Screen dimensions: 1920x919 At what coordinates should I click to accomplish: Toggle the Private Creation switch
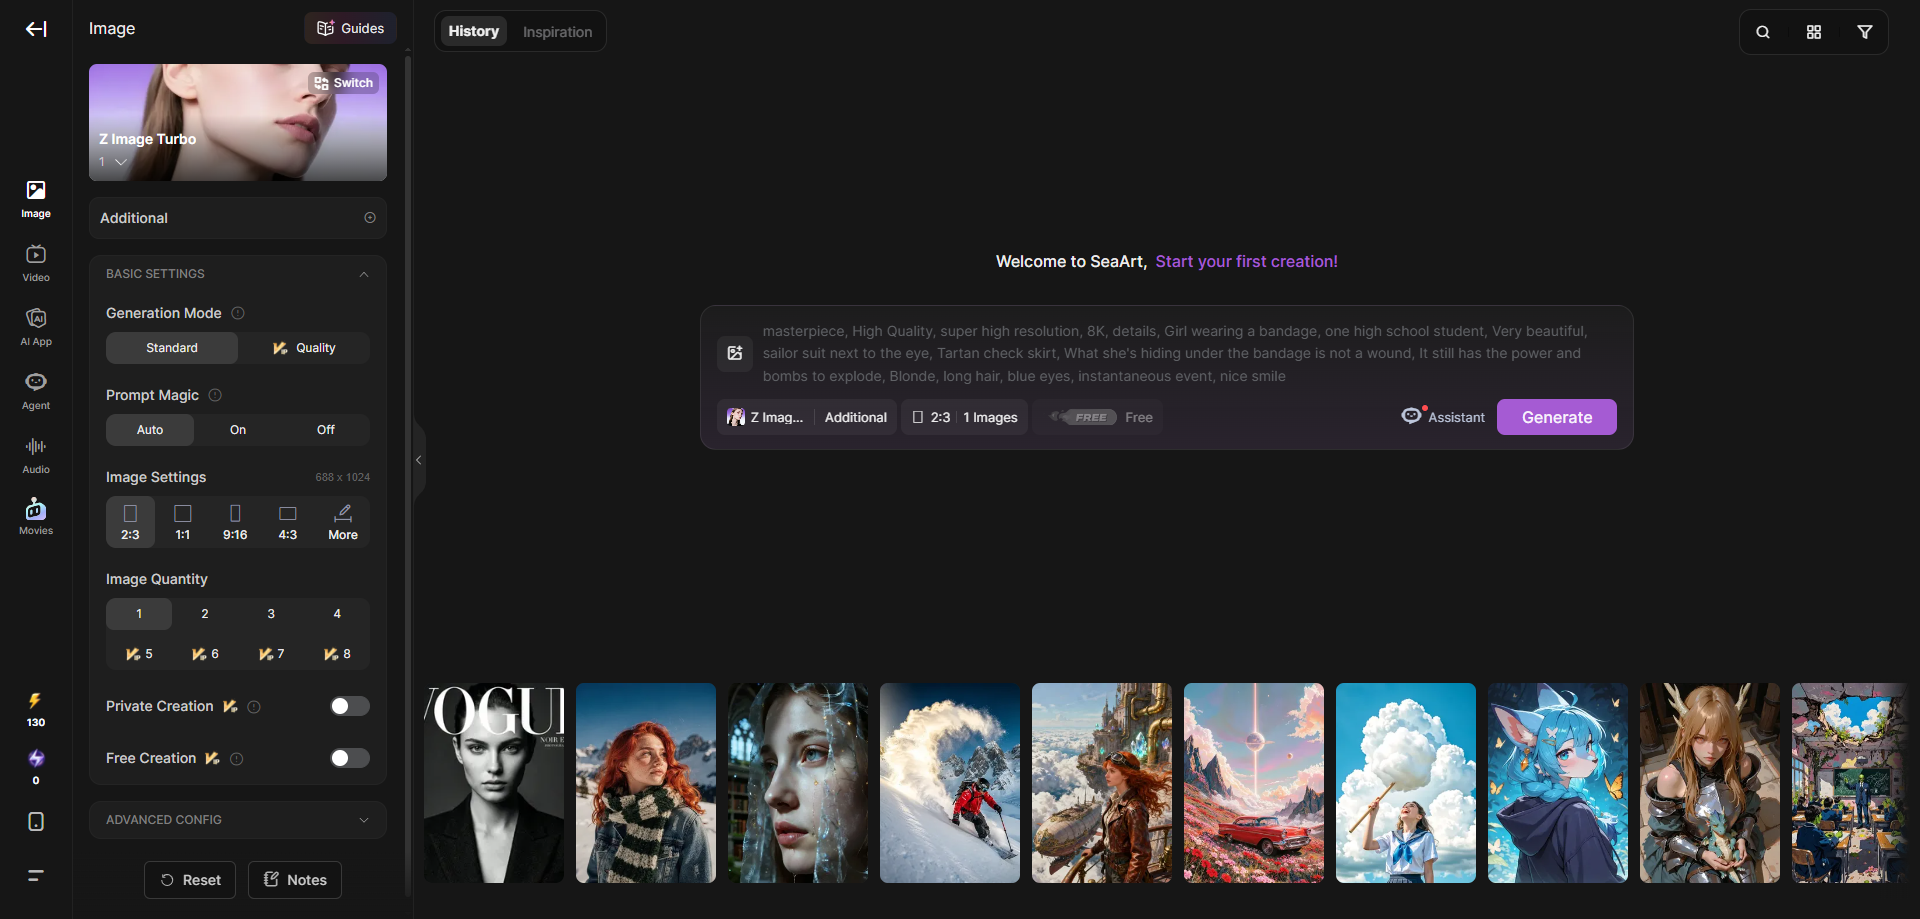tap(350, 706)
